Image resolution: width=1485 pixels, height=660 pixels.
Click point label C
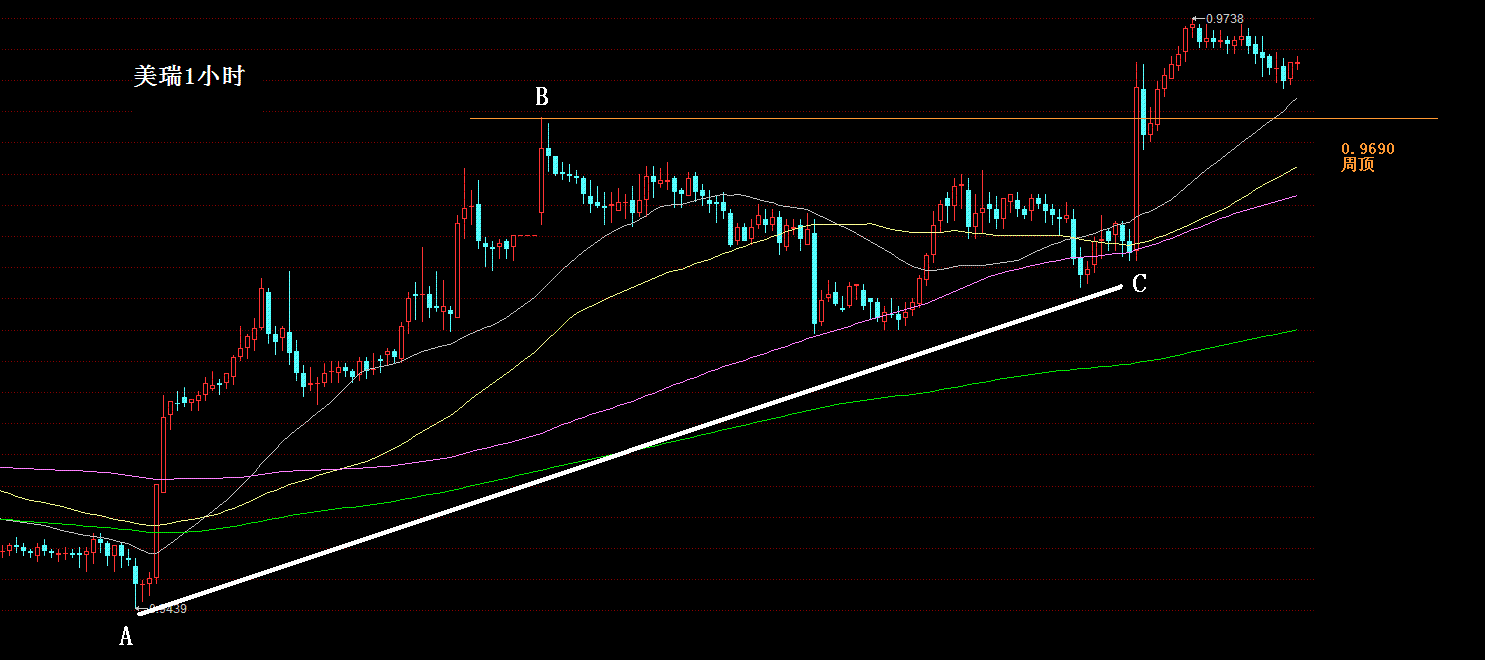click(x=1139, y=284)
